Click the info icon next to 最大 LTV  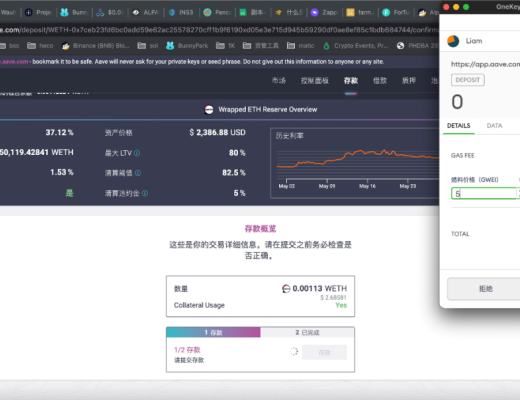tap(137, 153)
